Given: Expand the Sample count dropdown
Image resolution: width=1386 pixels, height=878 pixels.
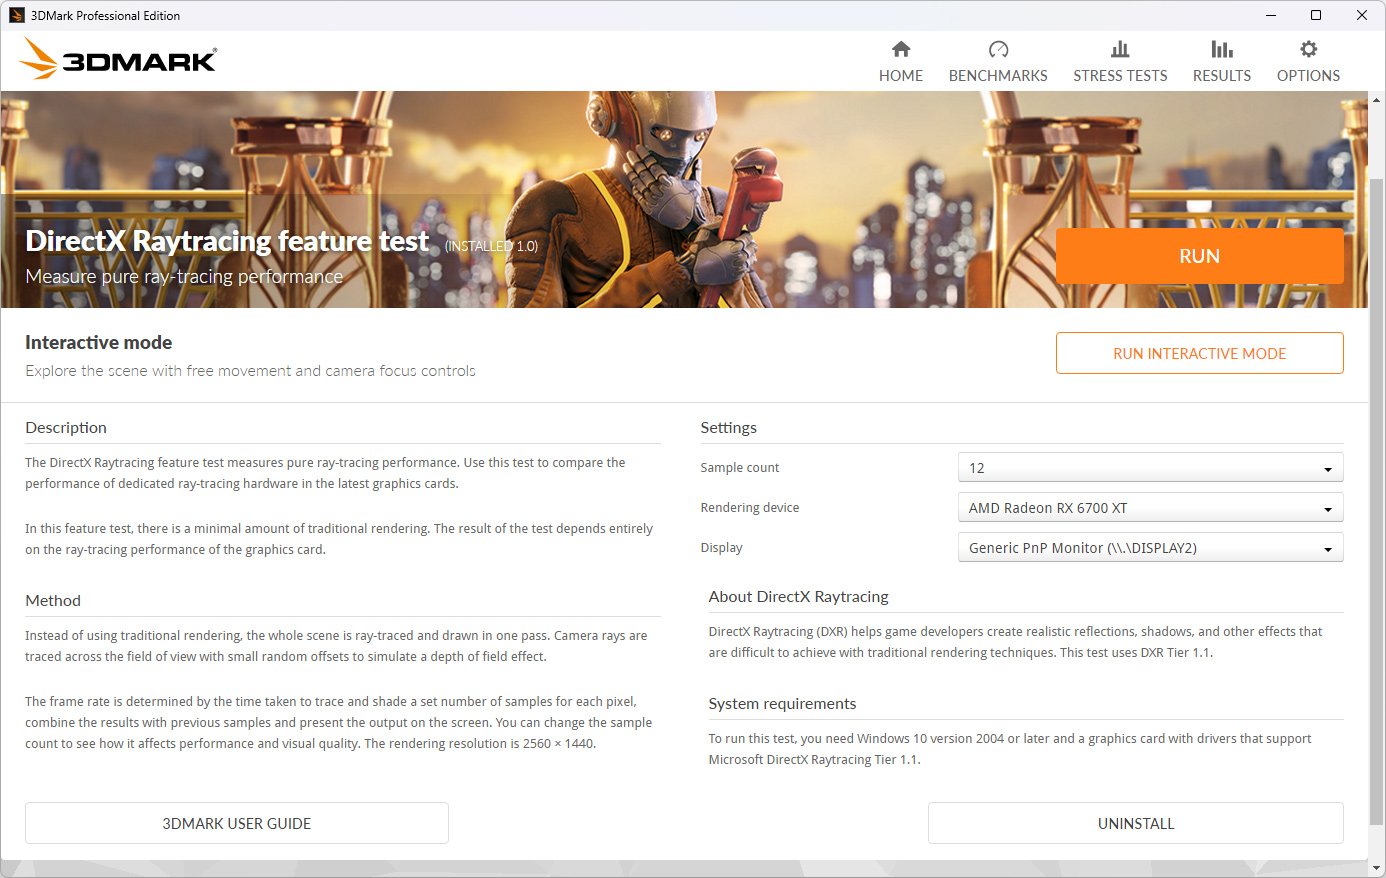Looking at the screenshot, I should (x=1150, y=468).
